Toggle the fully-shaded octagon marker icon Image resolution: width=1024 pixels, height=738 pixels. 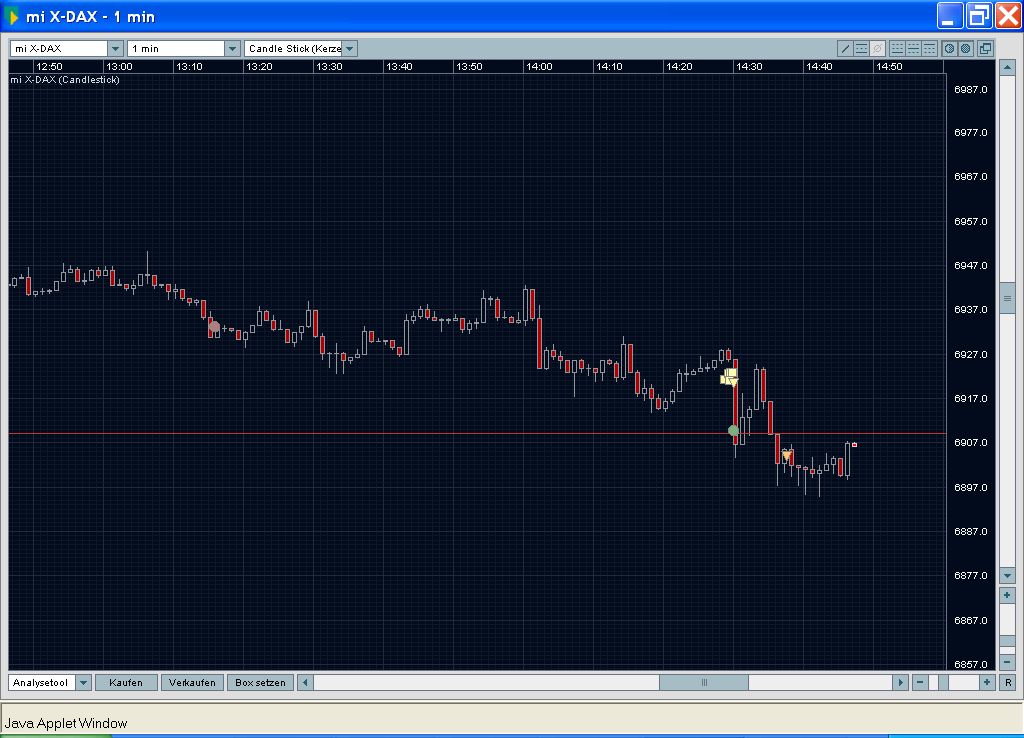[966, 48]
